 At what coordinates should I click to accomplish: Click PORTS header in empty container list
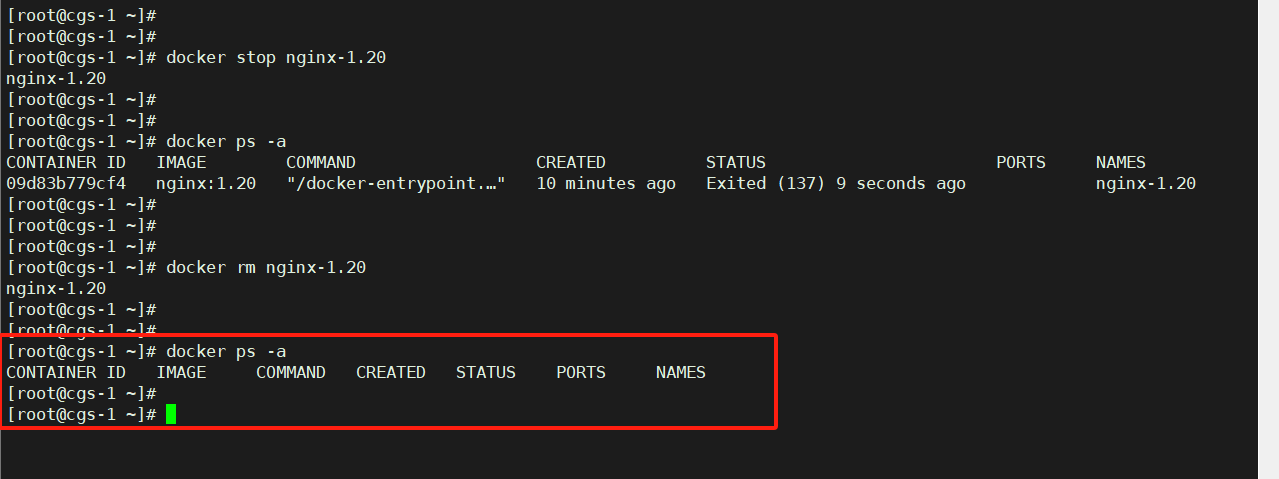click(x=581, y=372)
